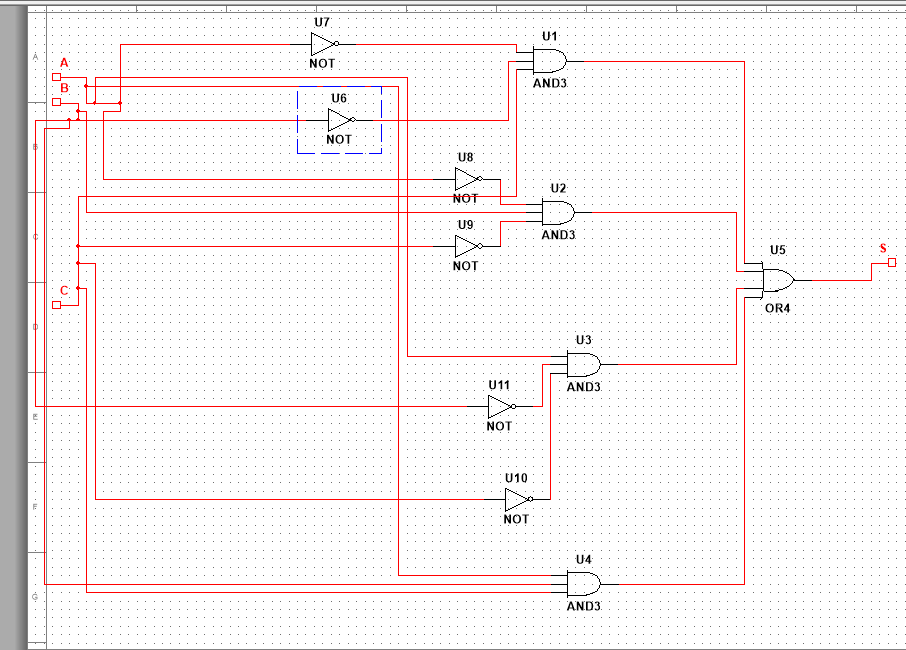Select the U2 AND3 gate

pos(557,211)
